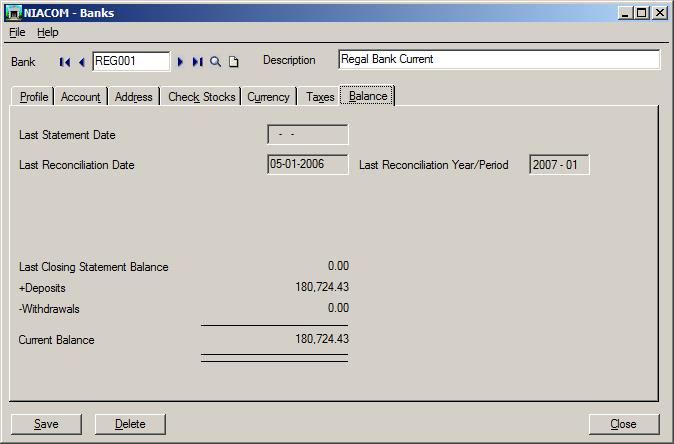Click the Save button
Image resolution: width=674 pixels, height=444 pixels.
tap(46, 424)
